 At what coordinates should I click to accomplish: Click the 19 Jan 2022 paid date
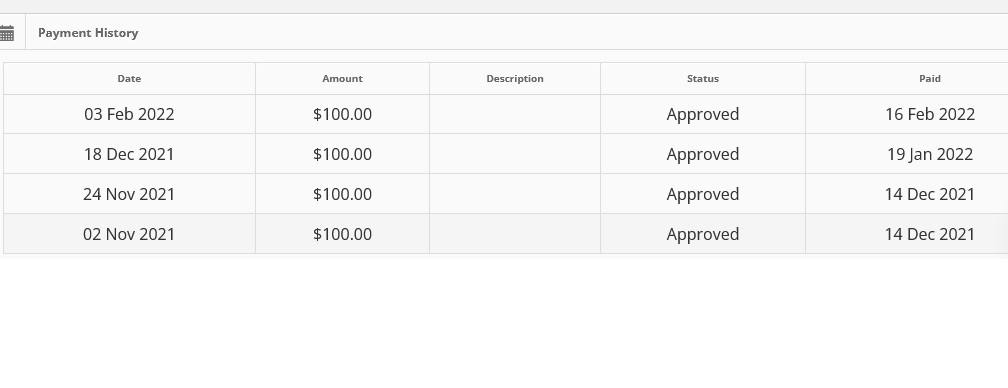(x=930, y=154)
